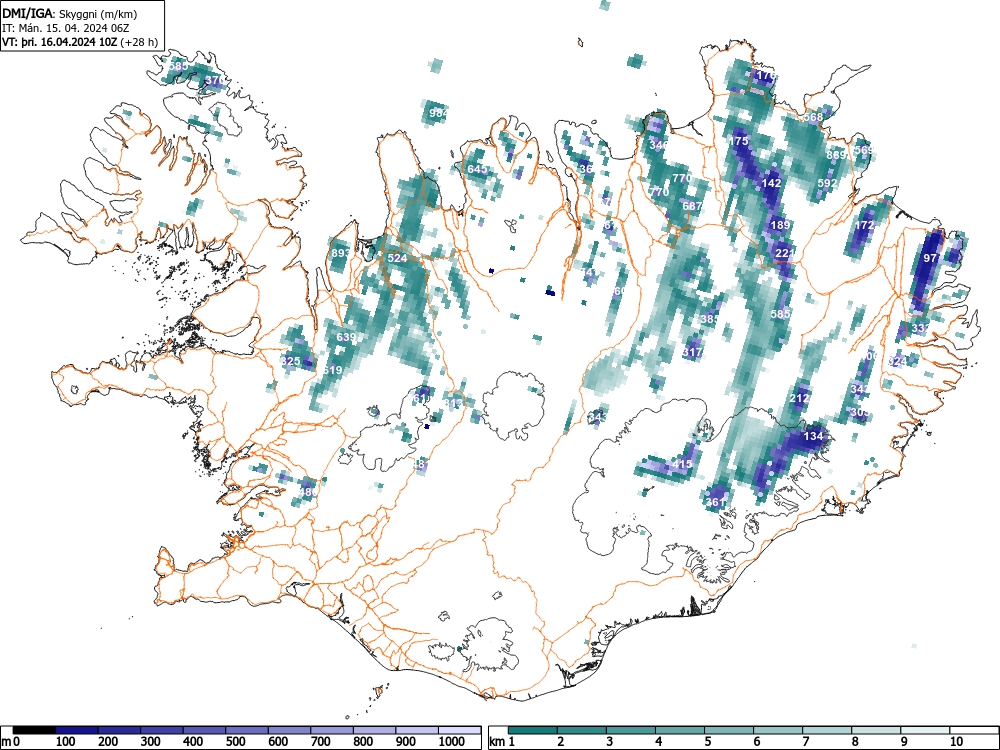Click the visibility value 142 on the map

pos(771,183)
